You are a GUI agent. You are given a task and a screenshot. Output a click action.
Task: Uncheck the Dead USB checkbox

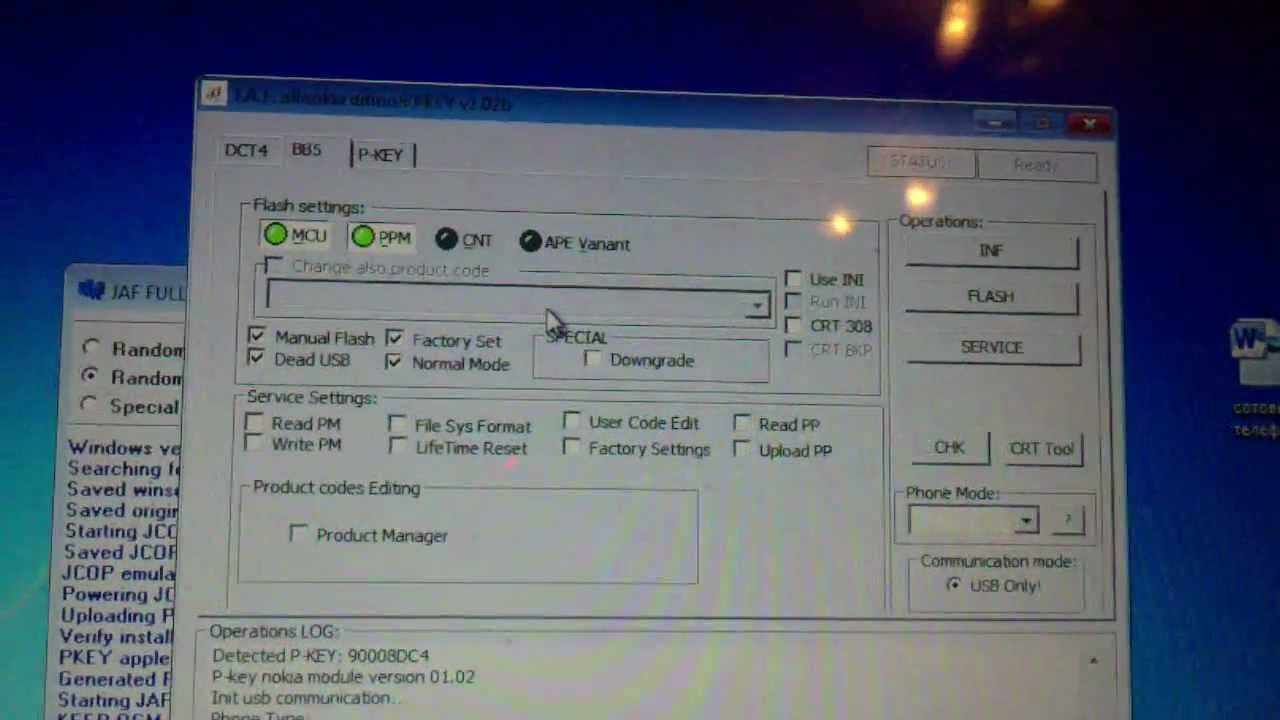click(x=257, y=357)
